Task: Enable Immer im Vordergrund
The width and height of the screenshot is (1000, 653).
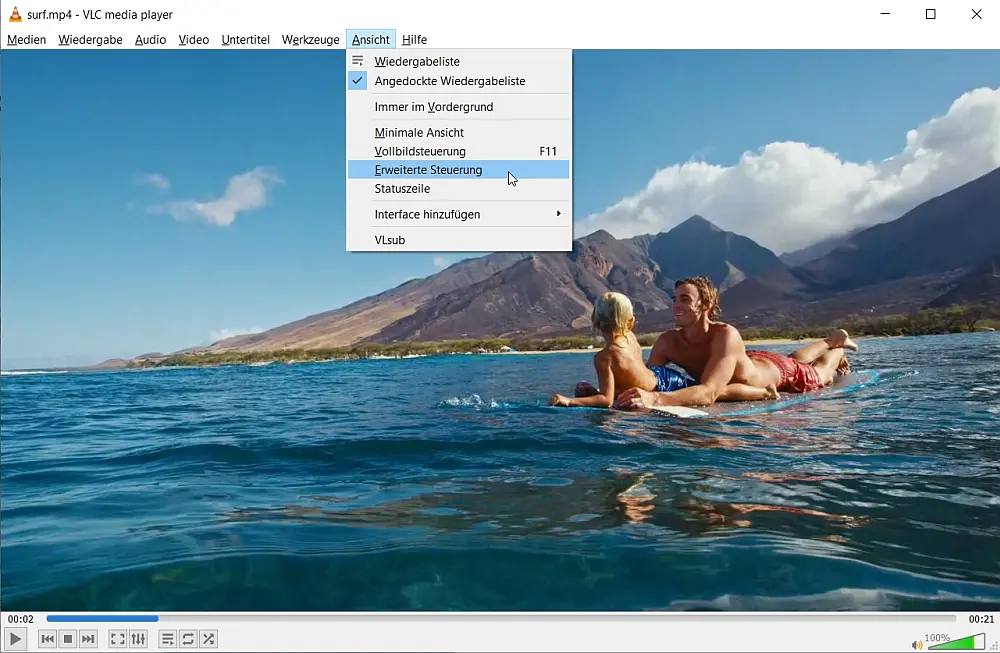Action: (459, 106)
